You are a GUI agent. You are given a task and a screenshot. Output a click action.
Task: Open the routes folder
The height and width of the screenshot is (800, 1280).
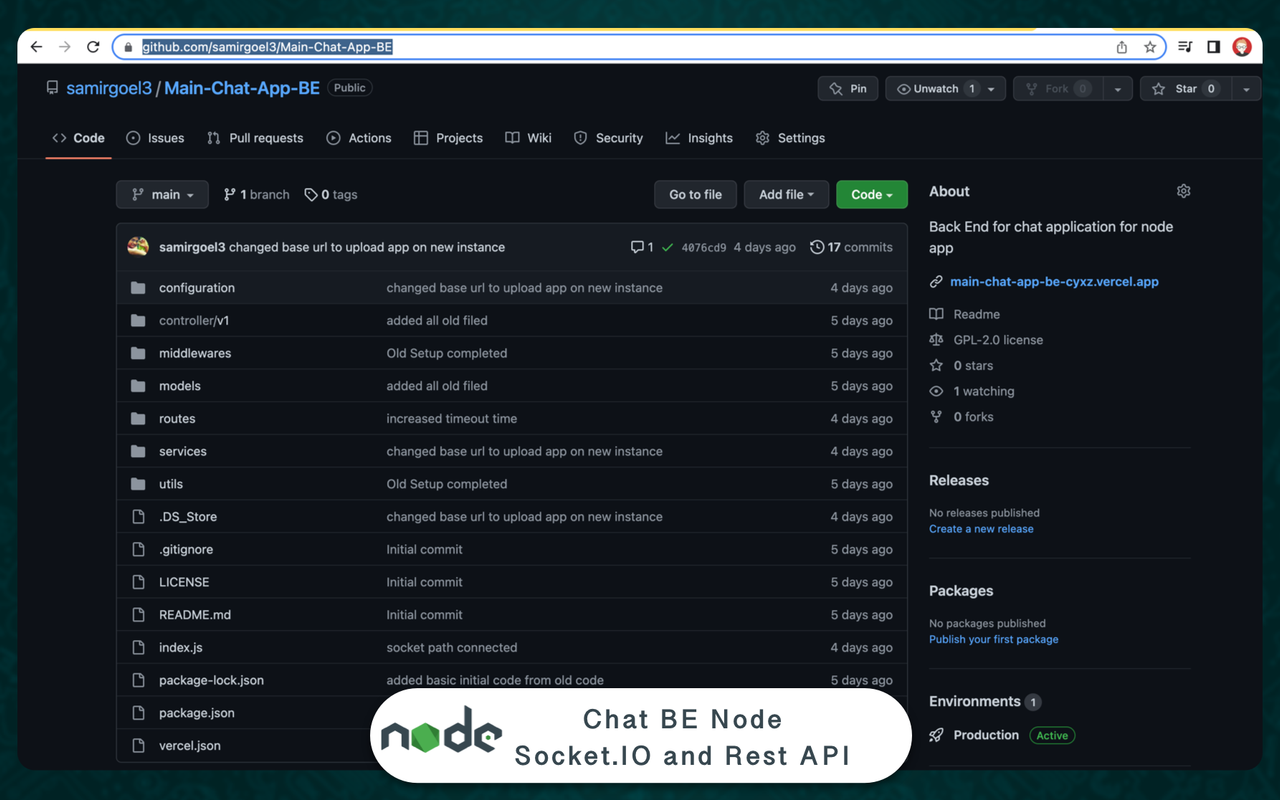177,419
